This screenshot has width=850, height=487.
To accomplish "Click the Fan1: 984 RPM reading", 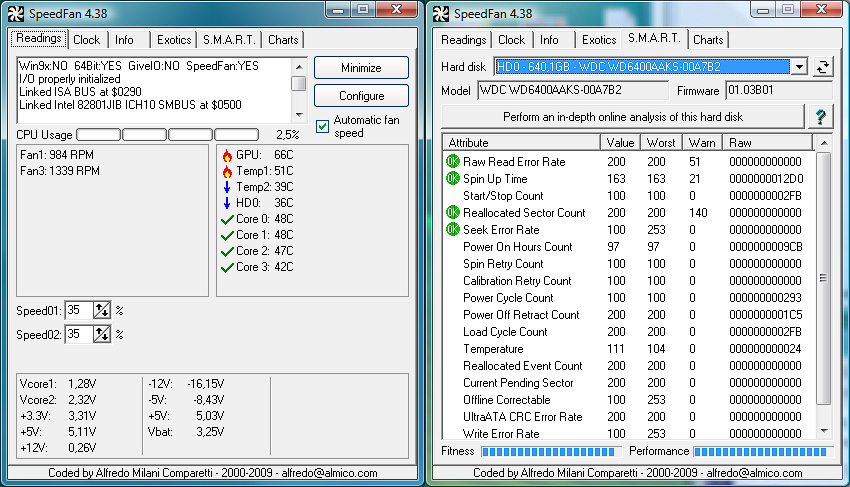I will click(57, 155).
